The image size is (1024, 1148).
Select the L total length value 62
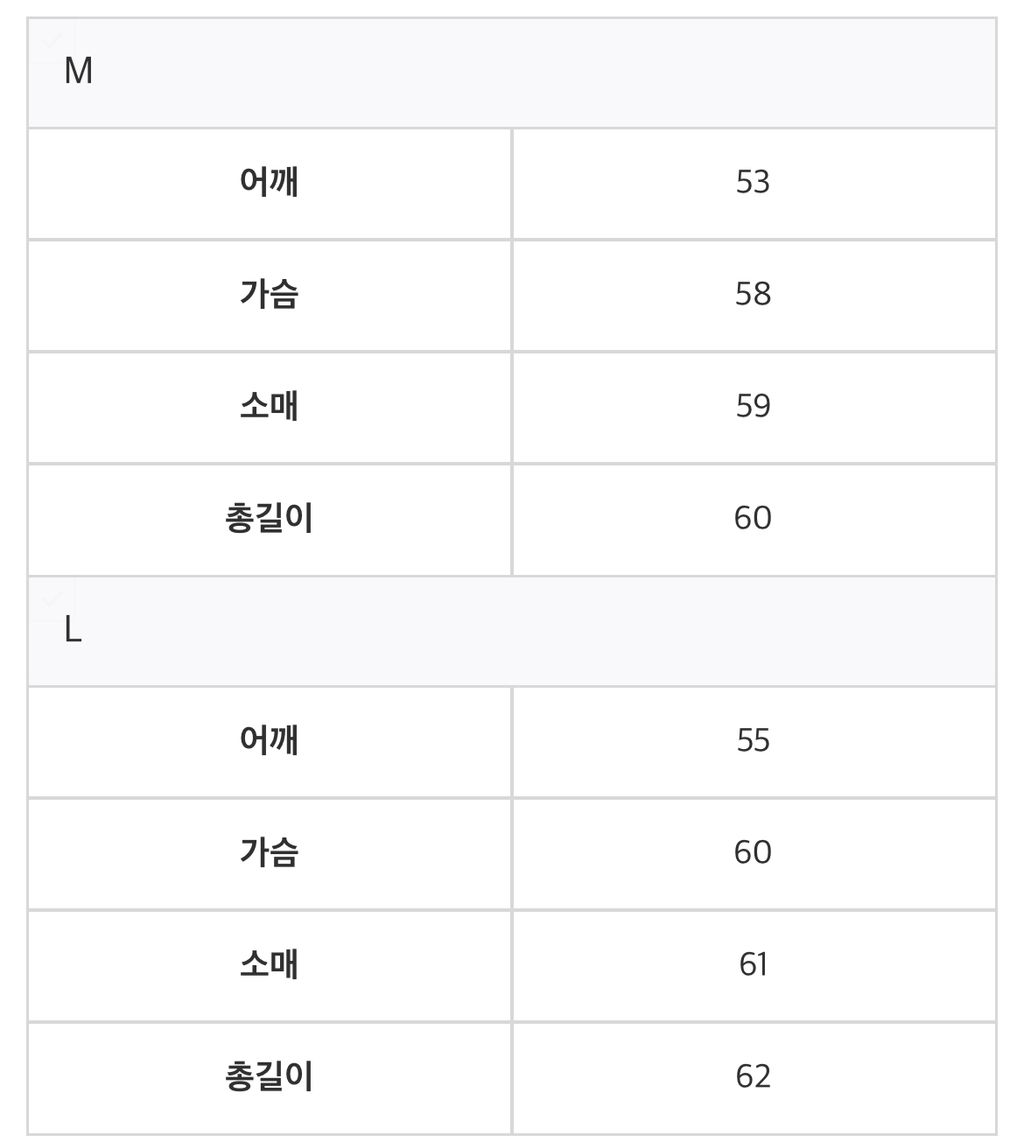(x=753, y=1077)
